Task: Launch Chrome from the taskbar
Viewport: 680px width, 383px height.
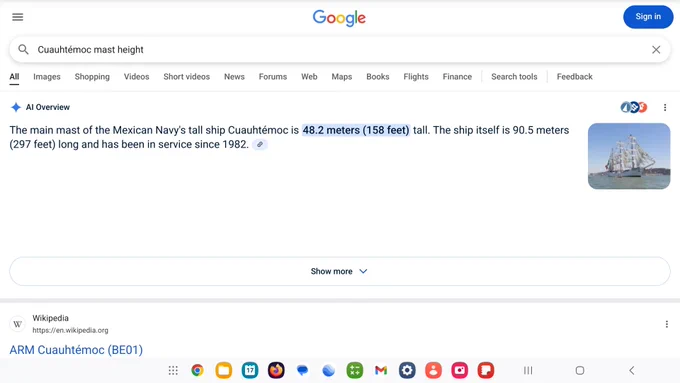Action: pos(197,370)
